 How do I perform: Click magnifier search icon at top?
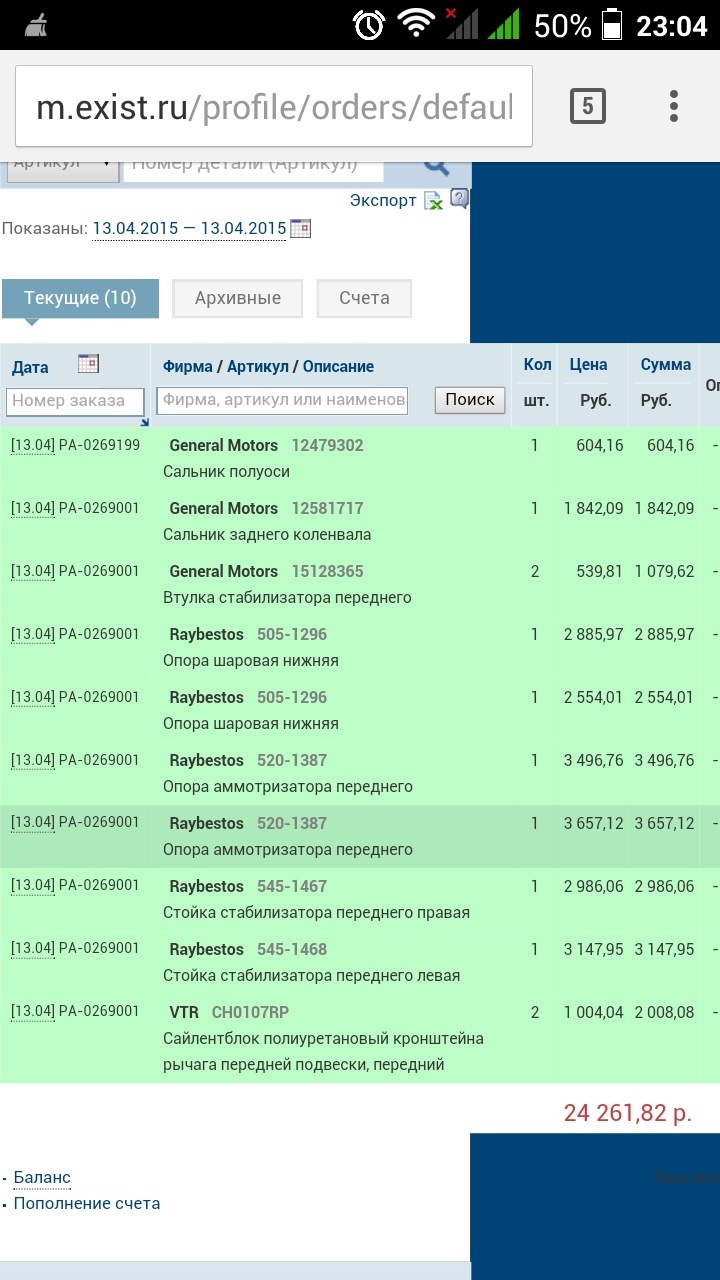(x=436, y=167)
